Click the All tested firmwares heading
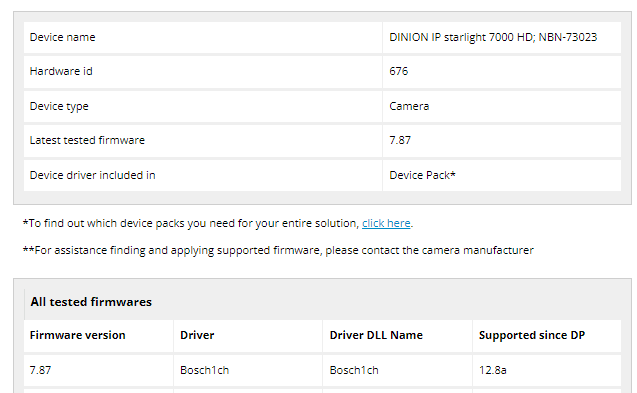 click(91, 302)
